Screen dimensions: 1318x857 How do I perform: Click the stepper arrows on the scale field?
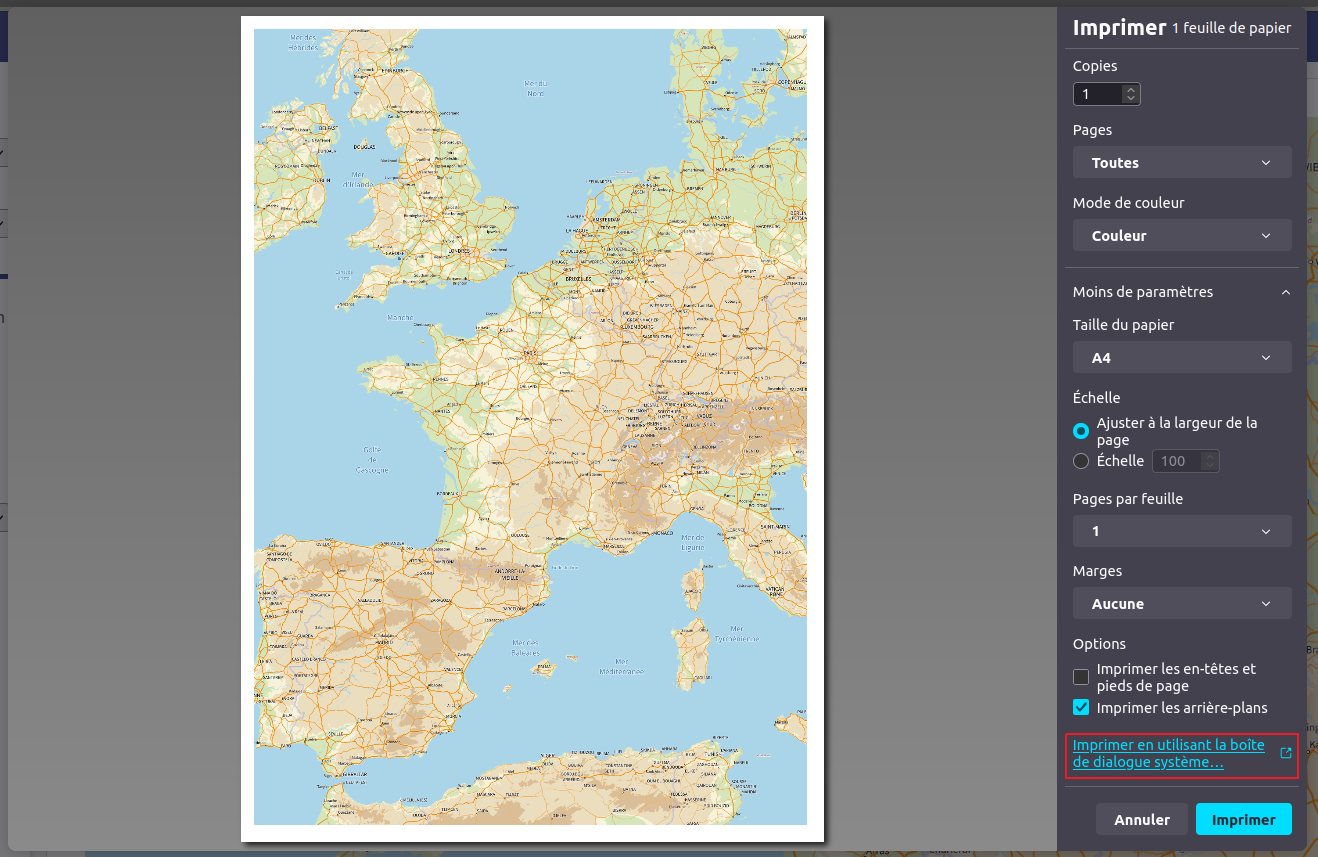[x=1210, y=461]
